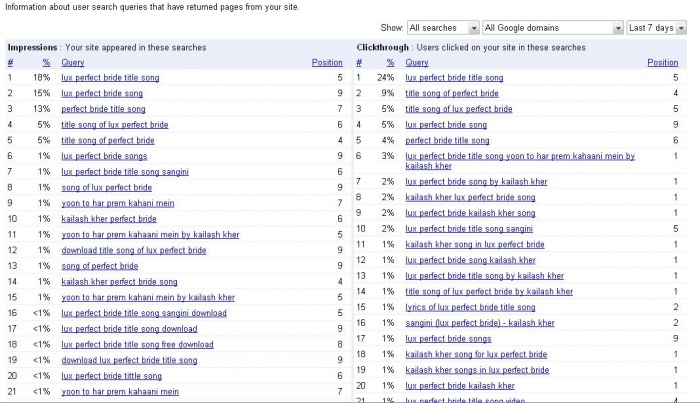The width and height of the screenshot is (700, 403).
Task: Sort Impressions by the % column header
Action: 46,62
